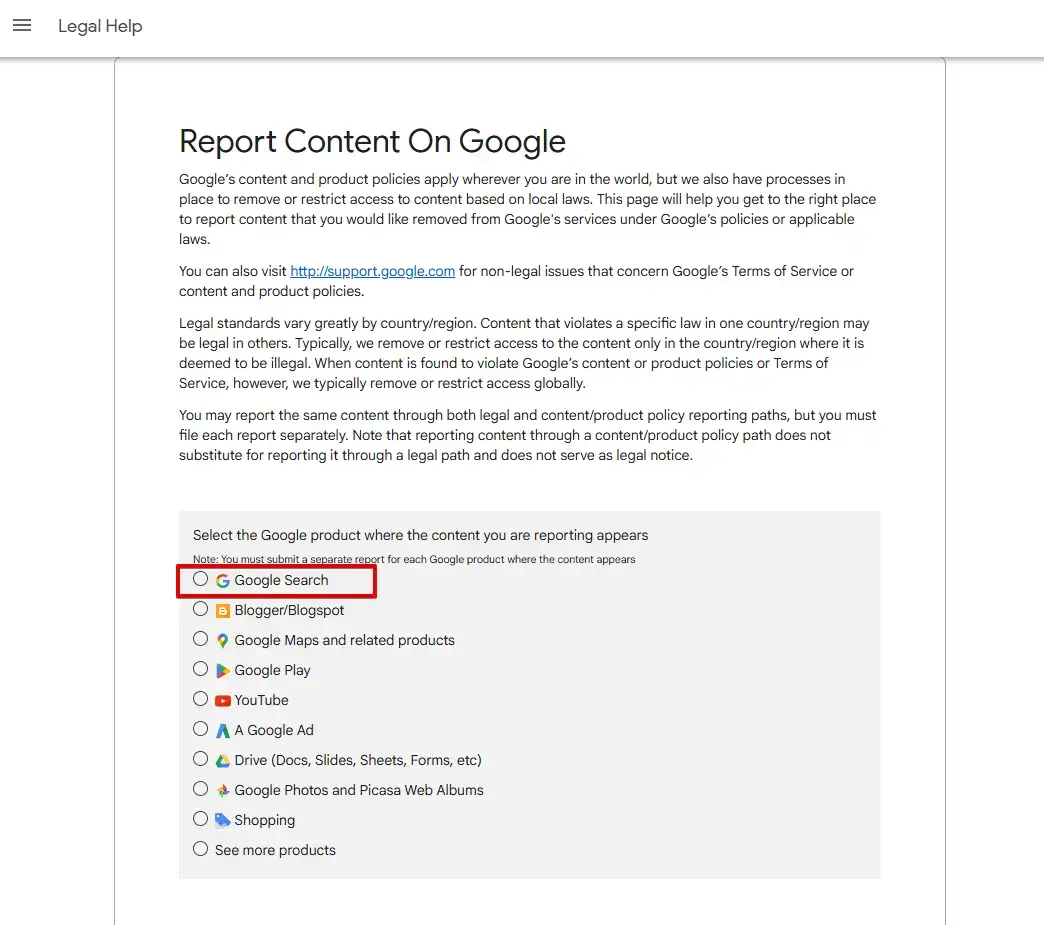Select Google Photos and Picasa Web Albums radio
Image resolution: width=1044 pixels, height=925 pixels.
[200, 788]
